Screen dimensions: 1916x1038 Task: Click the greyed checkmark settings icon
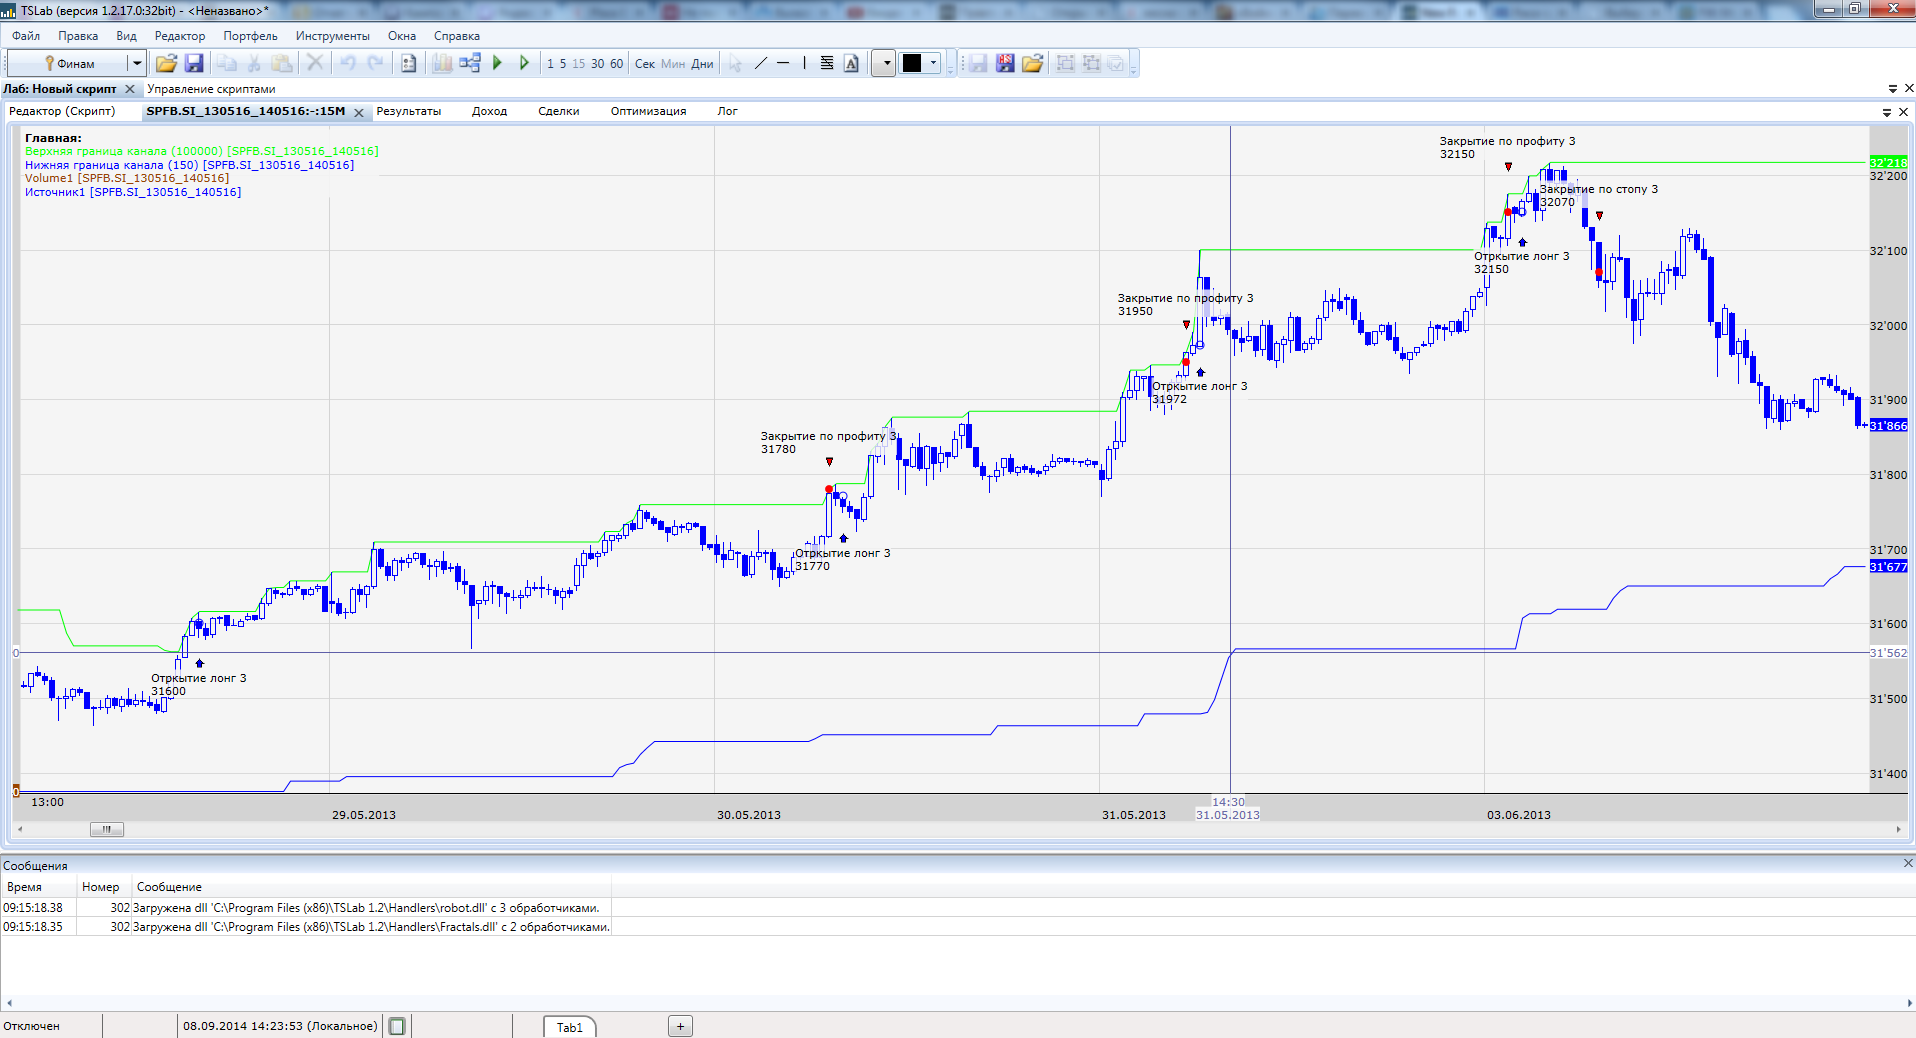[1116, 63]
